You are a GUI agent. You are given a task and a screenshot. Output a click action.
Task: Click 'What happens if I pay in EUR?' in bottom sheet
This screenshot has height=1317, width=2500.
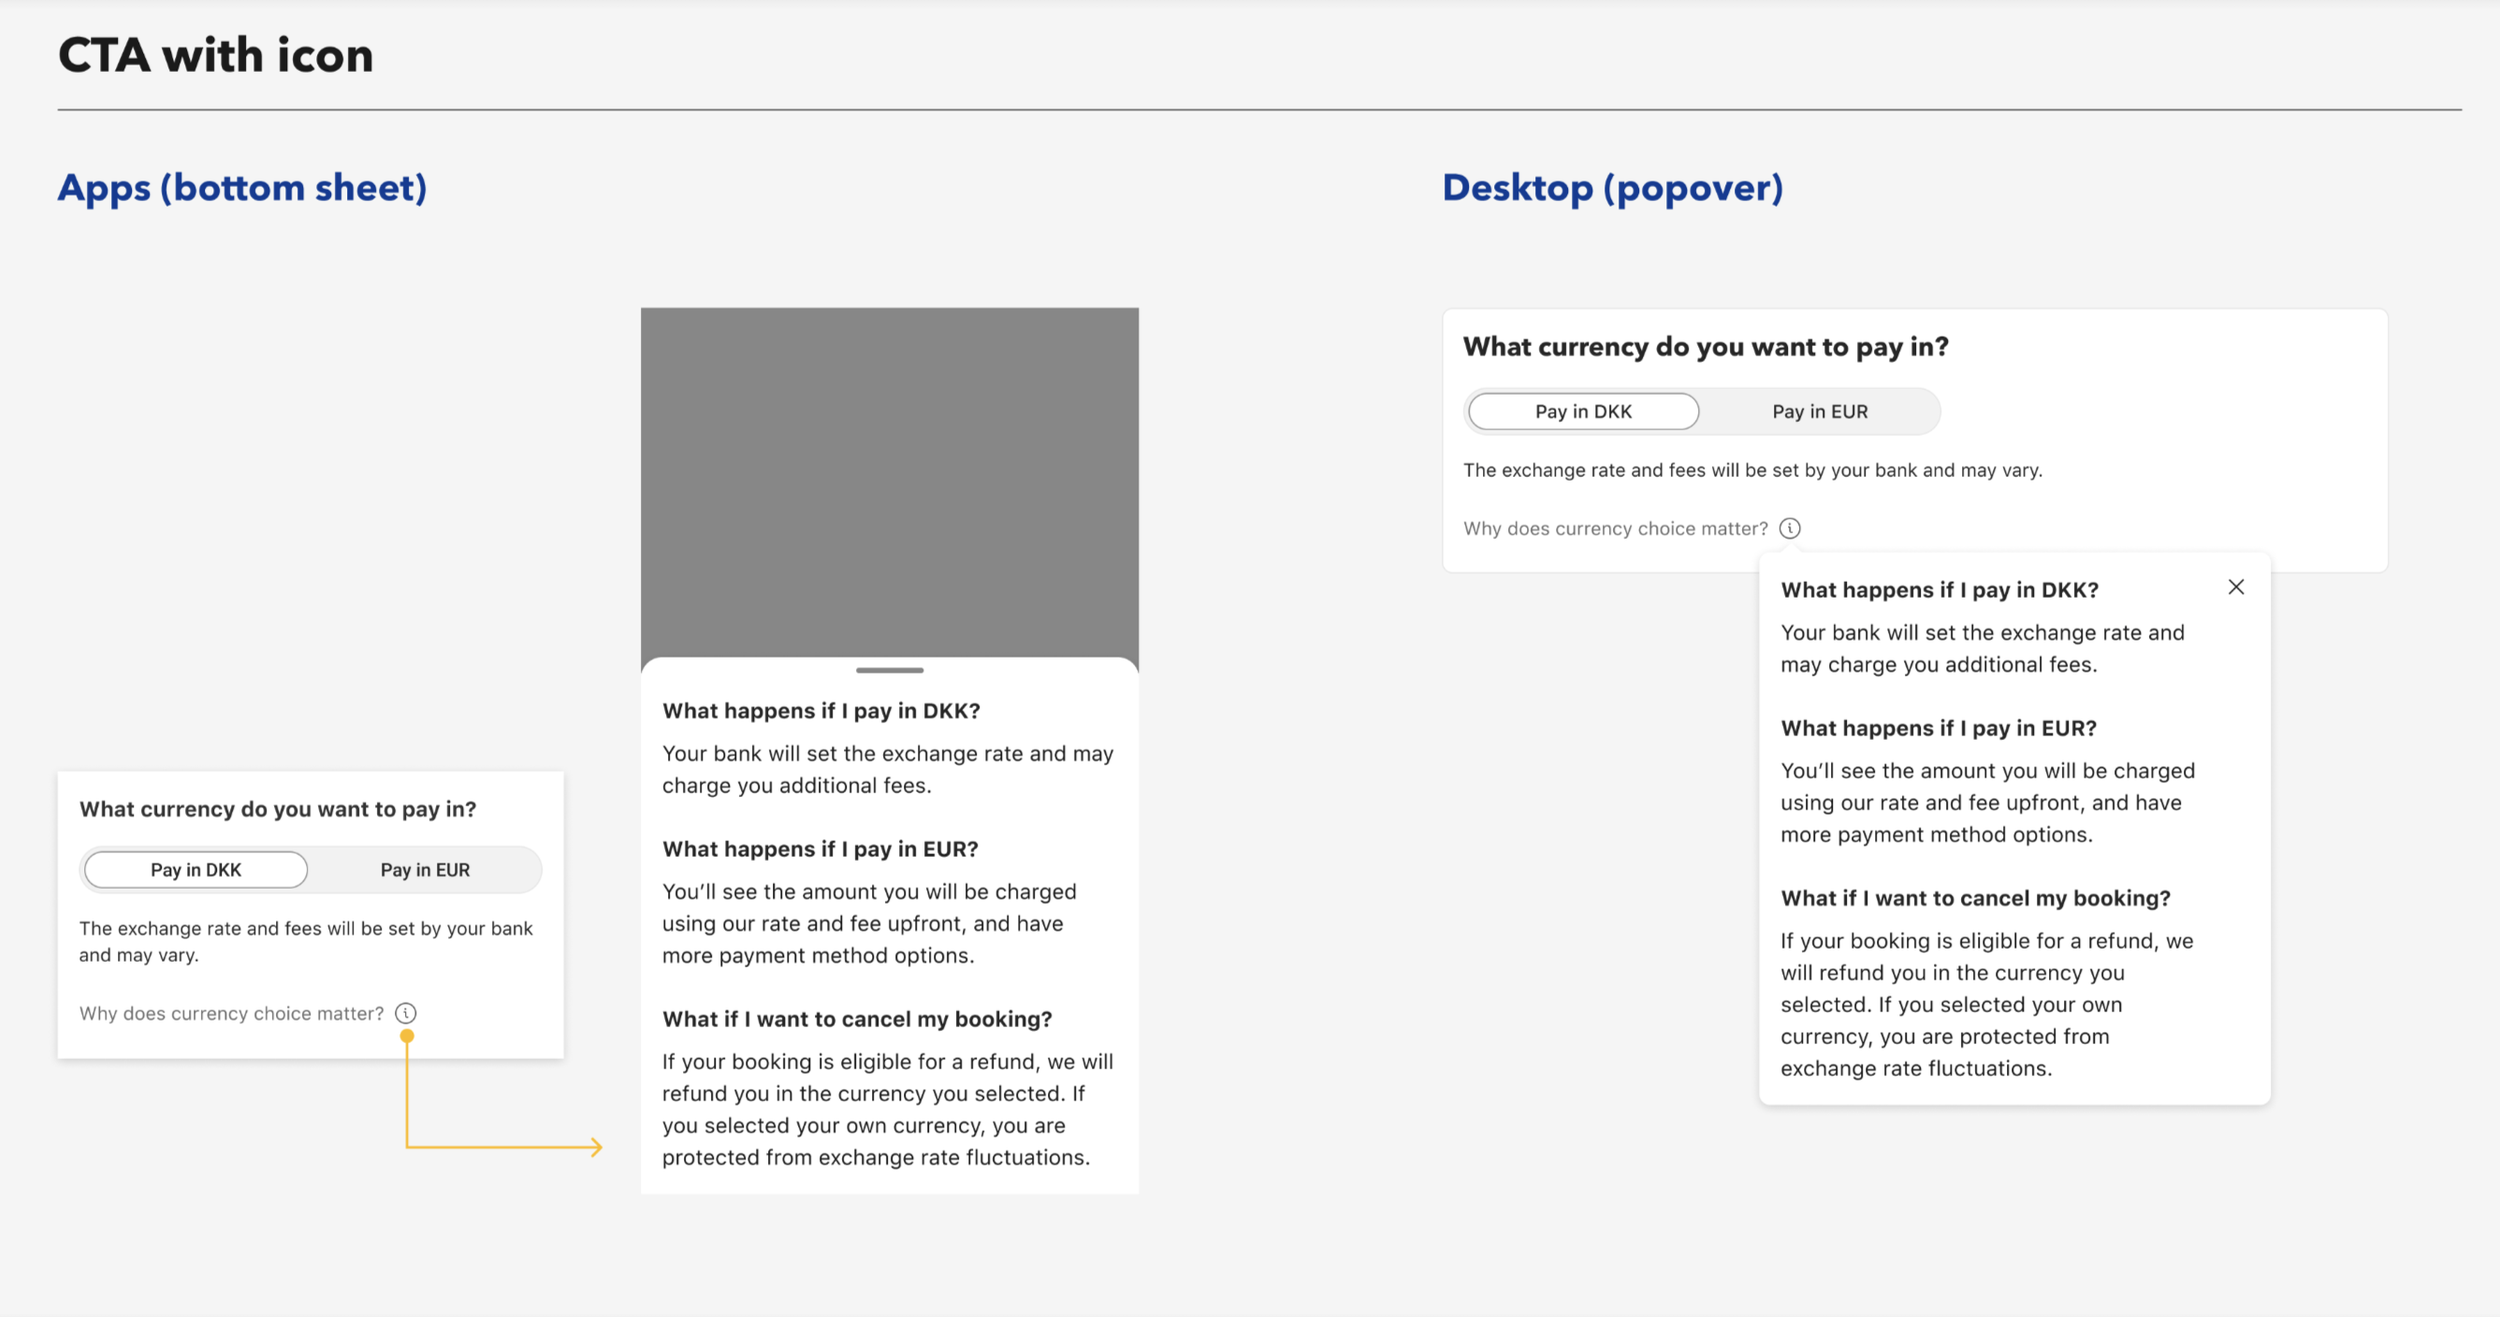pyautogui.click(x=820, y=849)
